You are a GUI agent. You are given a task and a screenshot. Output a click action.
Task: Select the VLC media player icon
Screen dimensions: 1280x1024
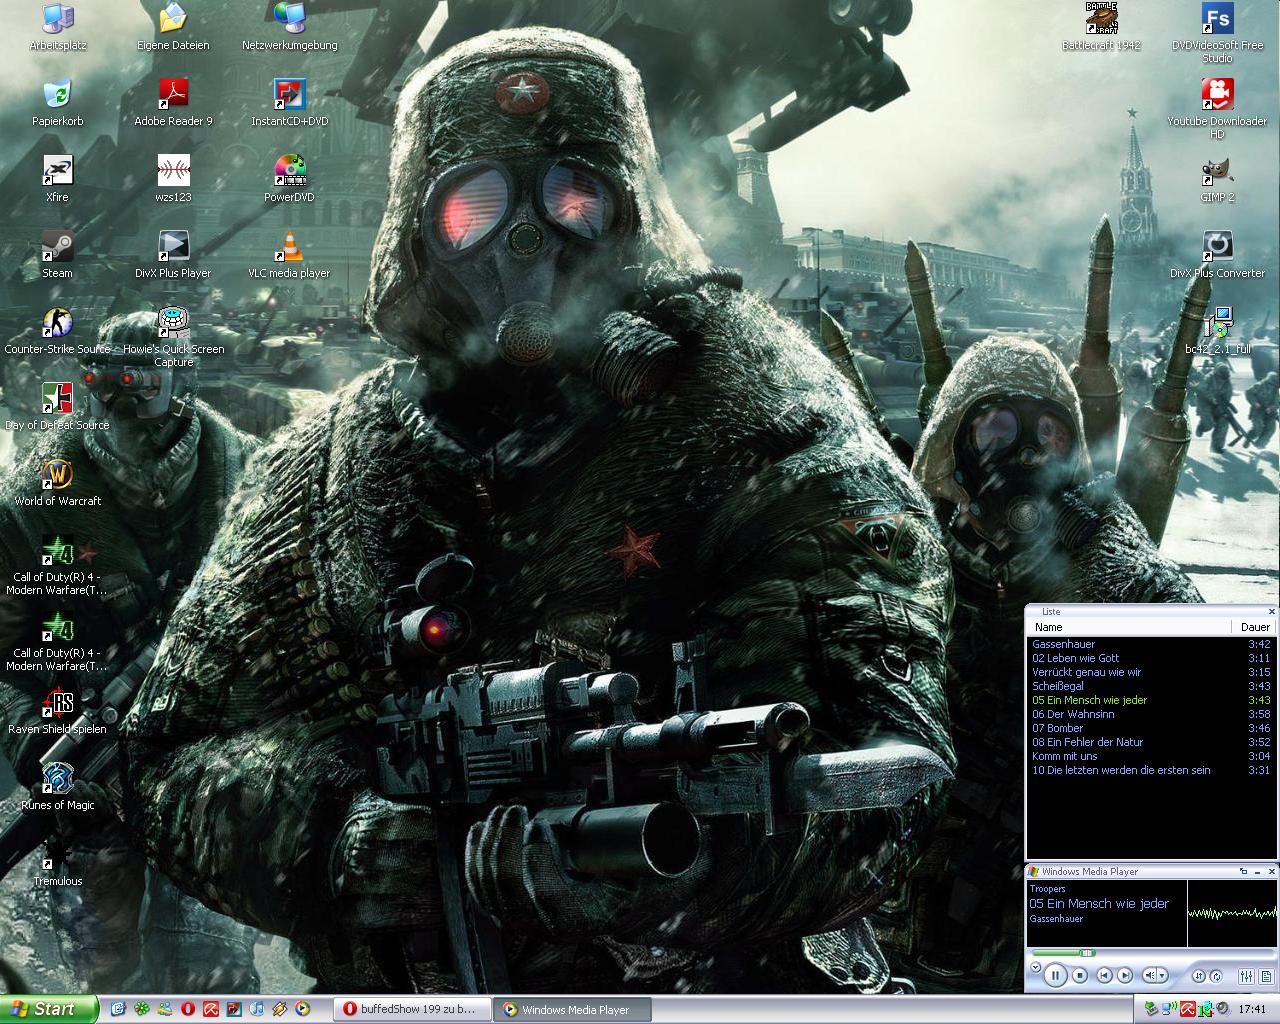coord(289,255)
